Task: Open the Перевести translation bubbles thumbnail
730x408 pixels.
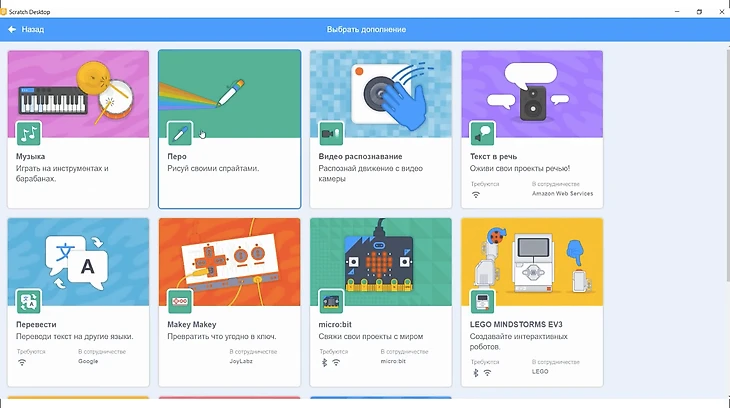Action: tap(78, 262)
